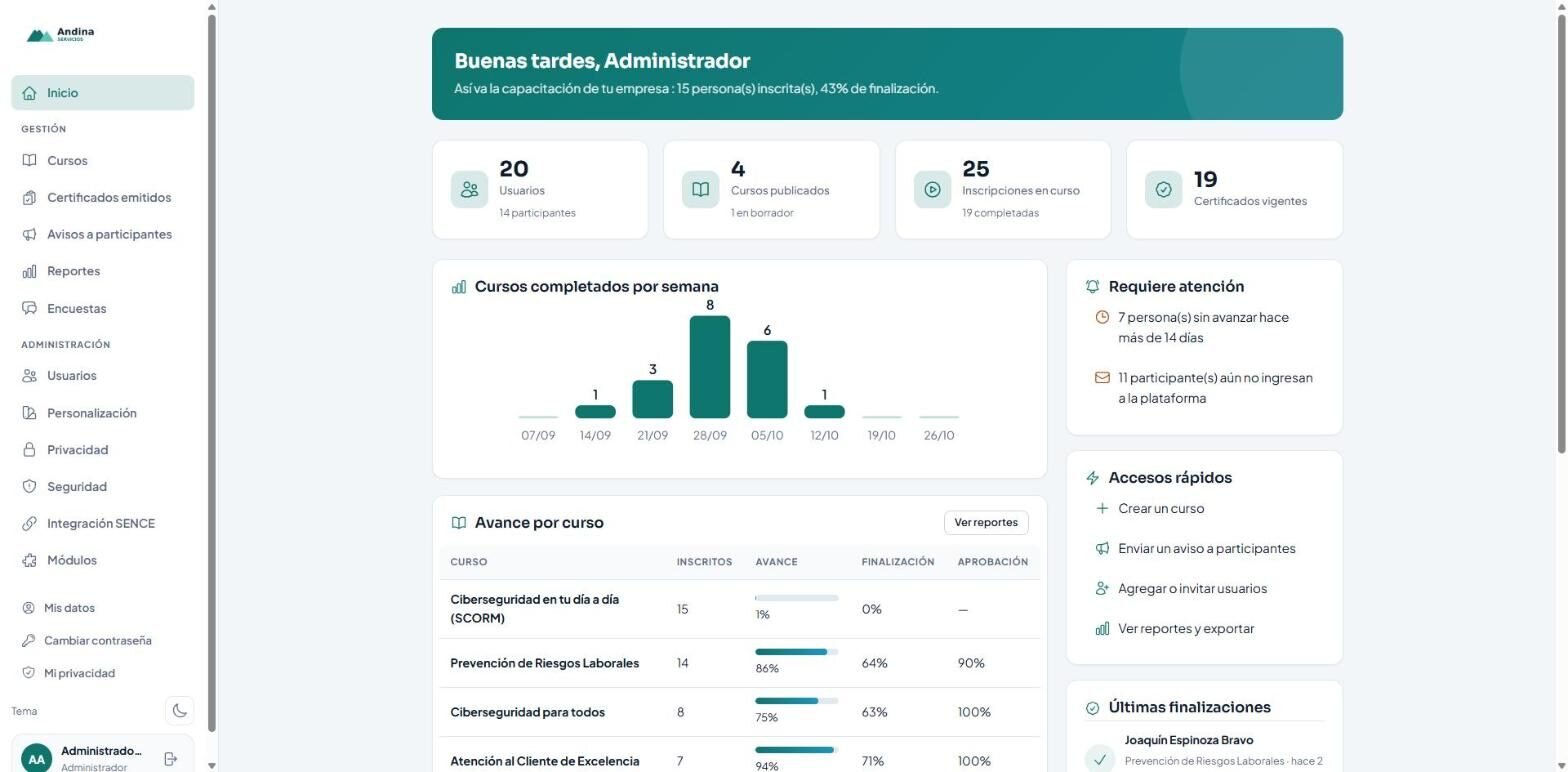Click megaphone icon beside Enviar un aviso
The height and width of the screenshot is (772, 1568).
click(x=1102, y=548)
